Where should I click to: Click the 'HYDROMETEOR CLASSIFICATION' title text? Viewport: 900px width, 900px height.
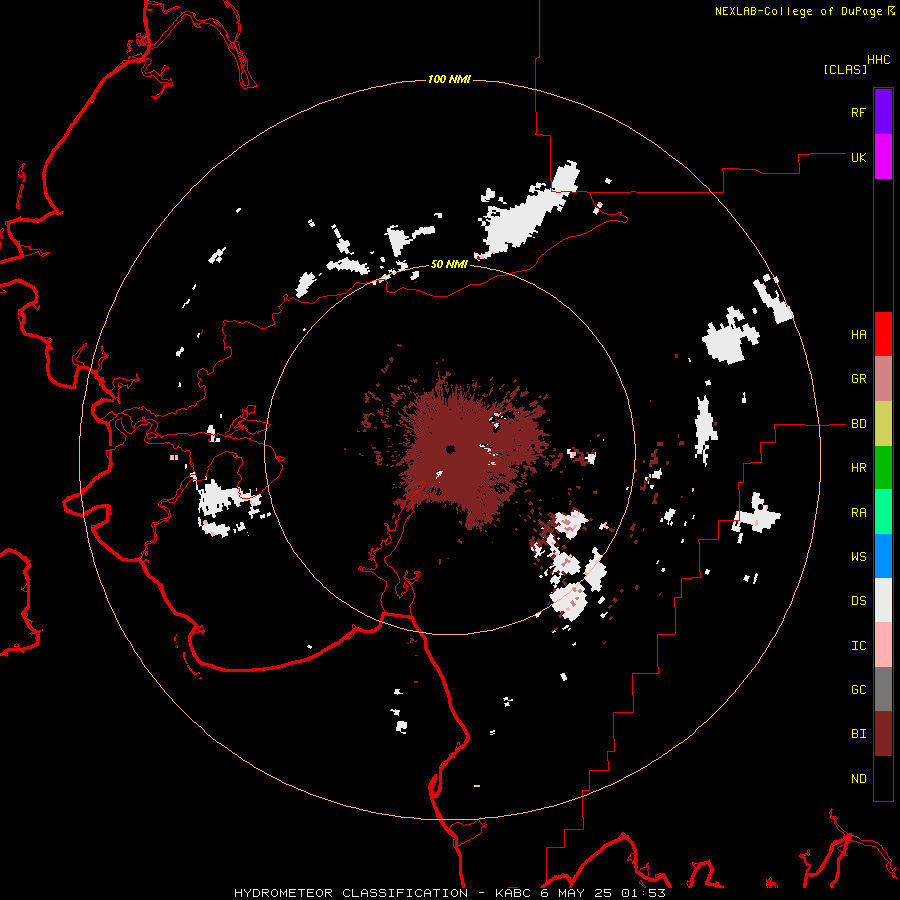(x=351, y=893)
